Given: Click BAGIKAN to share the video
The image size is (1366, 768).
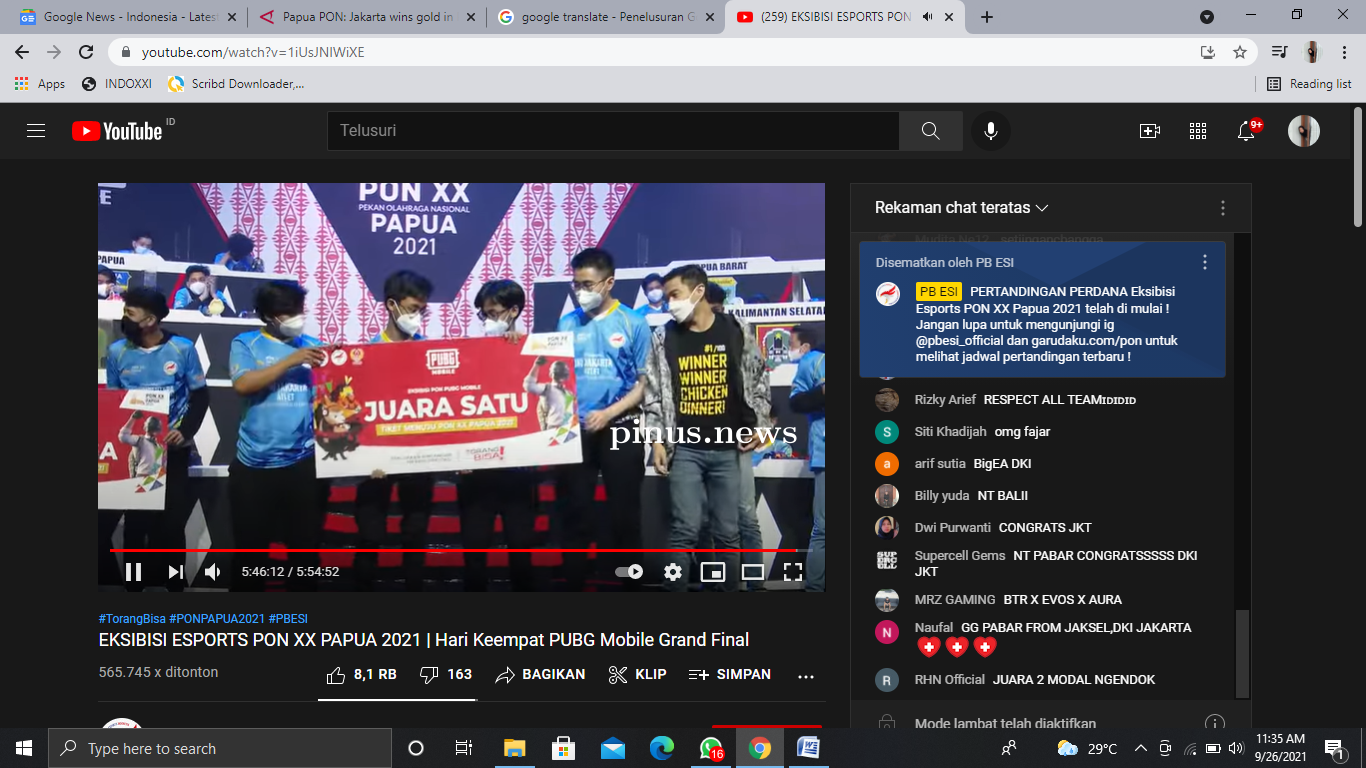Looking at the screenshot, I should click(x=540, y=675).
